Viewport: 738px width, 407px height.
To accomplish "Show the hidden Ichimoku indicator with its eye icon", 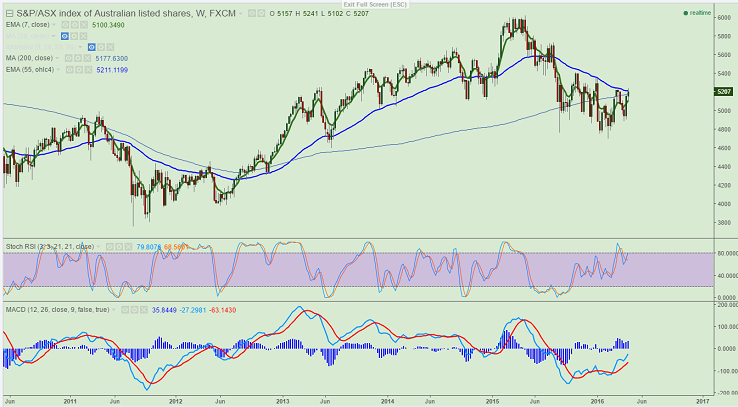I will click(x=91, y=47).
